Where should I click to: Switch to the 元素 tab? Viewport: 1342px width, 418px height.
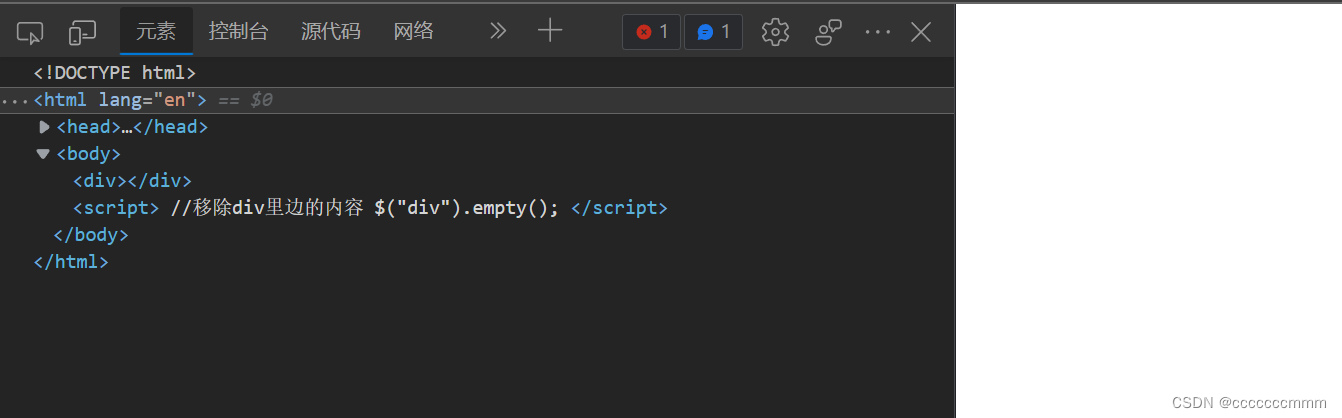click(156, 31)
